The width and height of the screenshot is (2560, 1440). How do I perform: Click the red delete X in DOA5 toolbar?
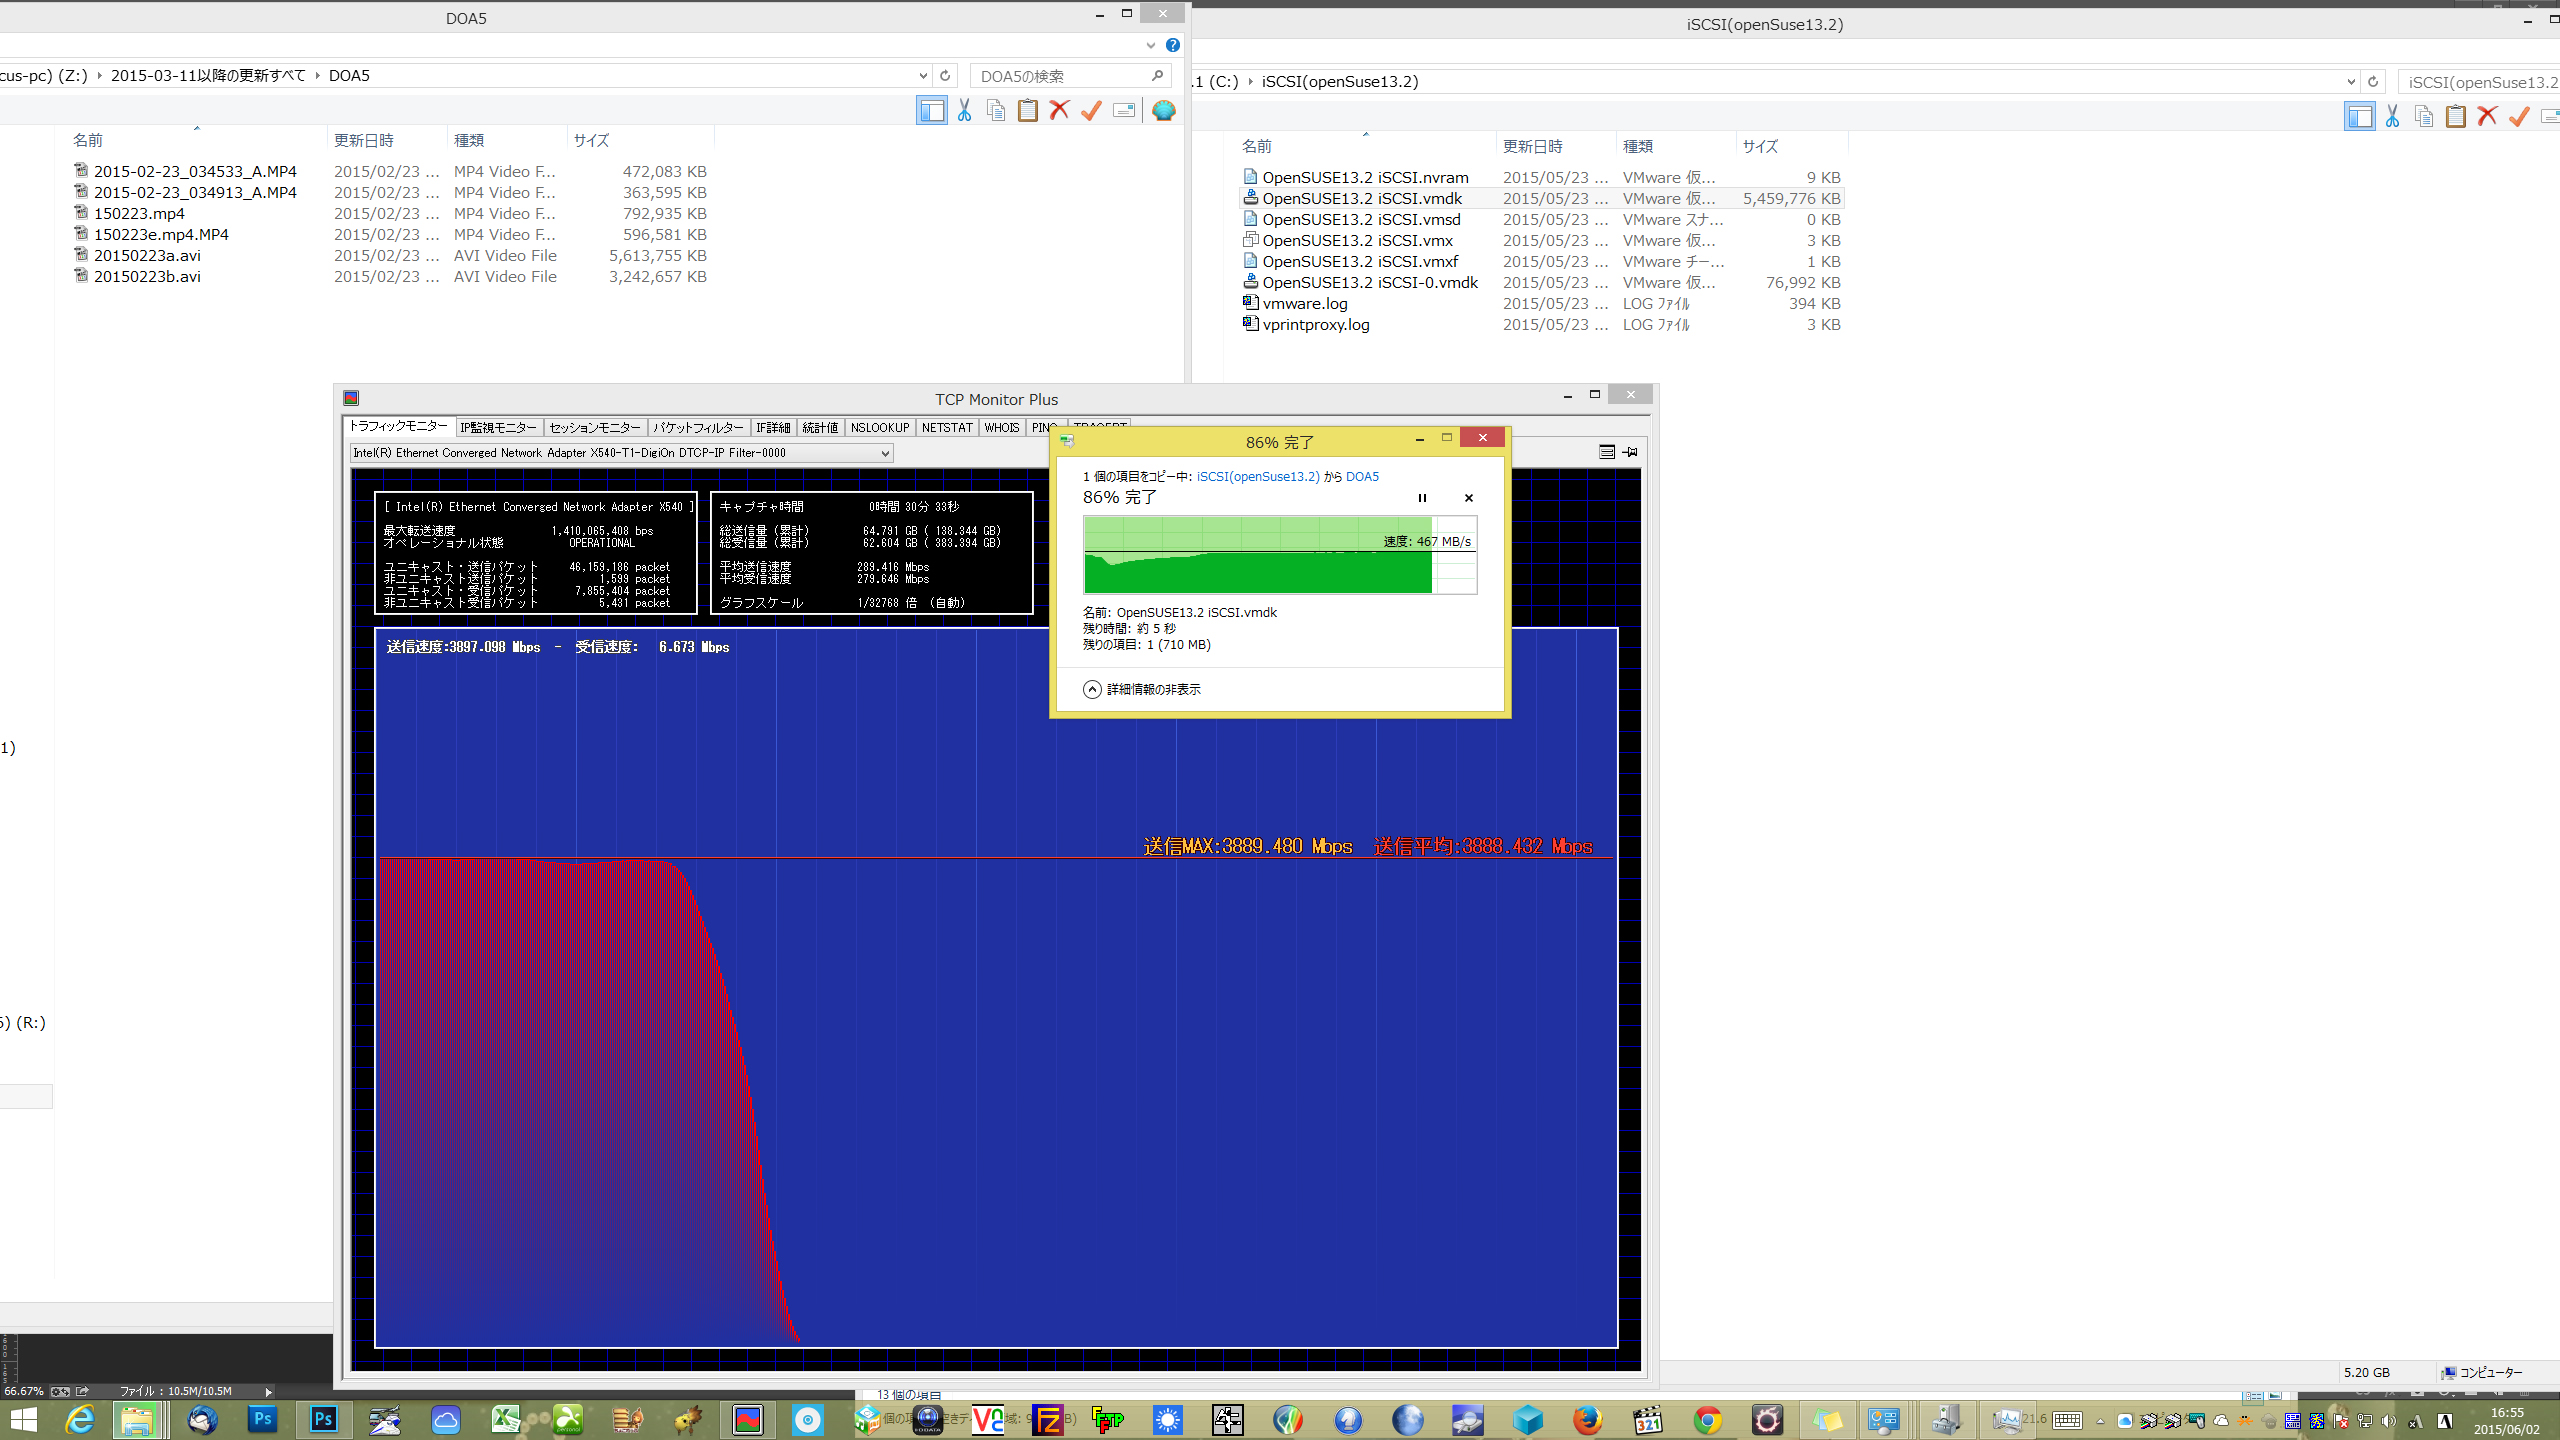tap(1059, 111)
